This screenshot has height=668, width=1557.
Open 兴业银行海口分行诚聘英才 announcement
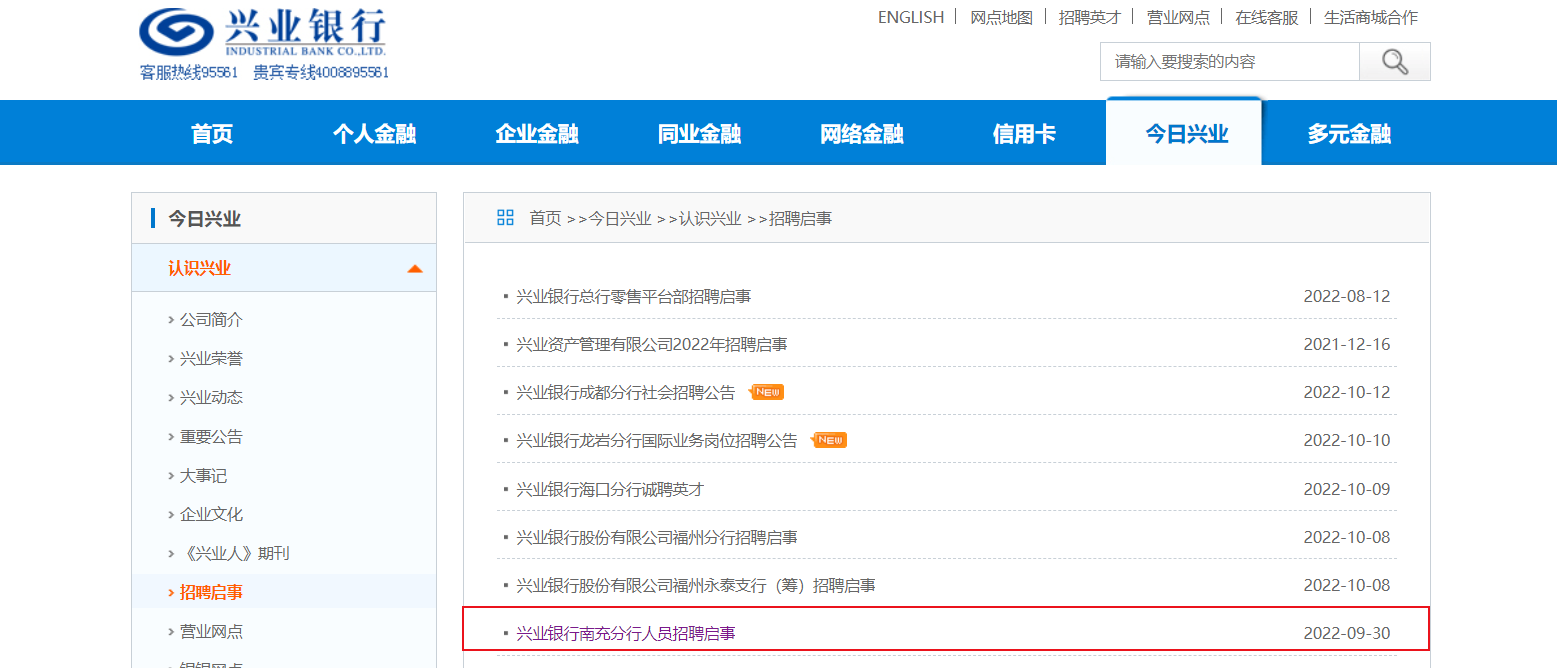pyautogui.click(x=610, y=490)
